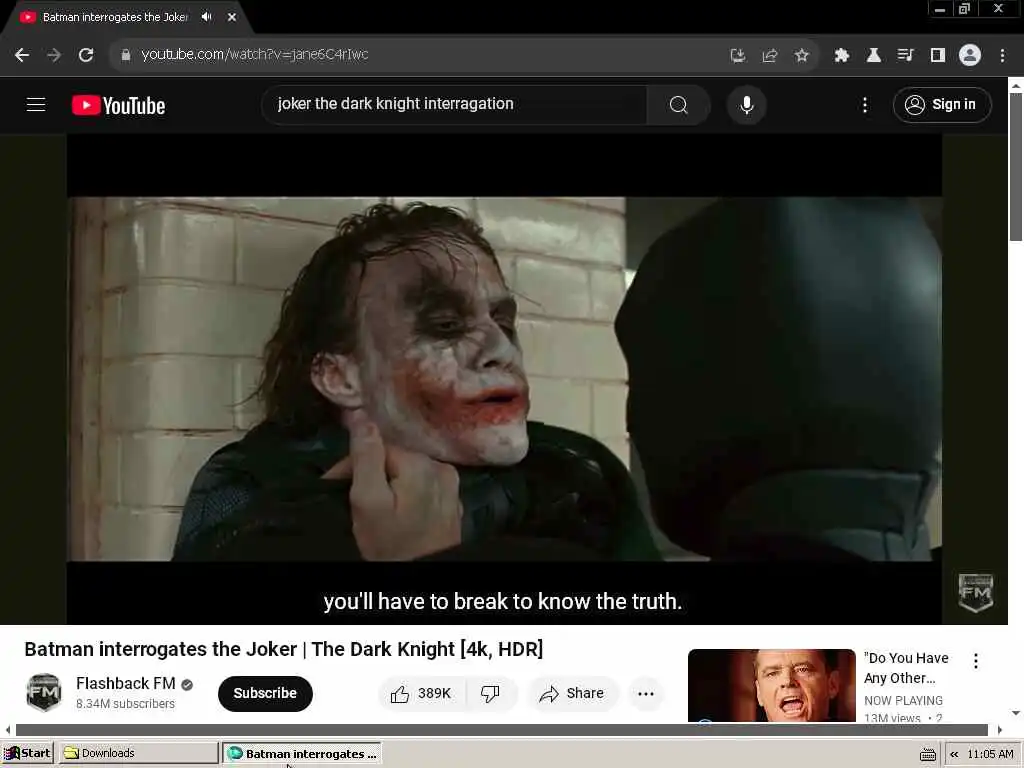
Task: Expand hidden system tray icons
Action: point(954,754)
